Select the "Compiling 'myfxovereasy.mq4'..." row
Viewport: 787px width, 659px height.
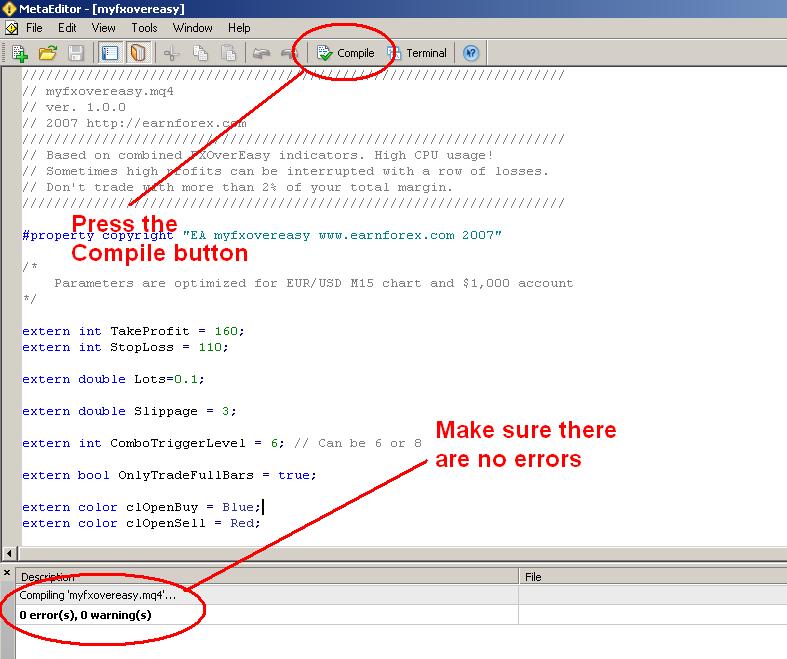tap(401, 595)
